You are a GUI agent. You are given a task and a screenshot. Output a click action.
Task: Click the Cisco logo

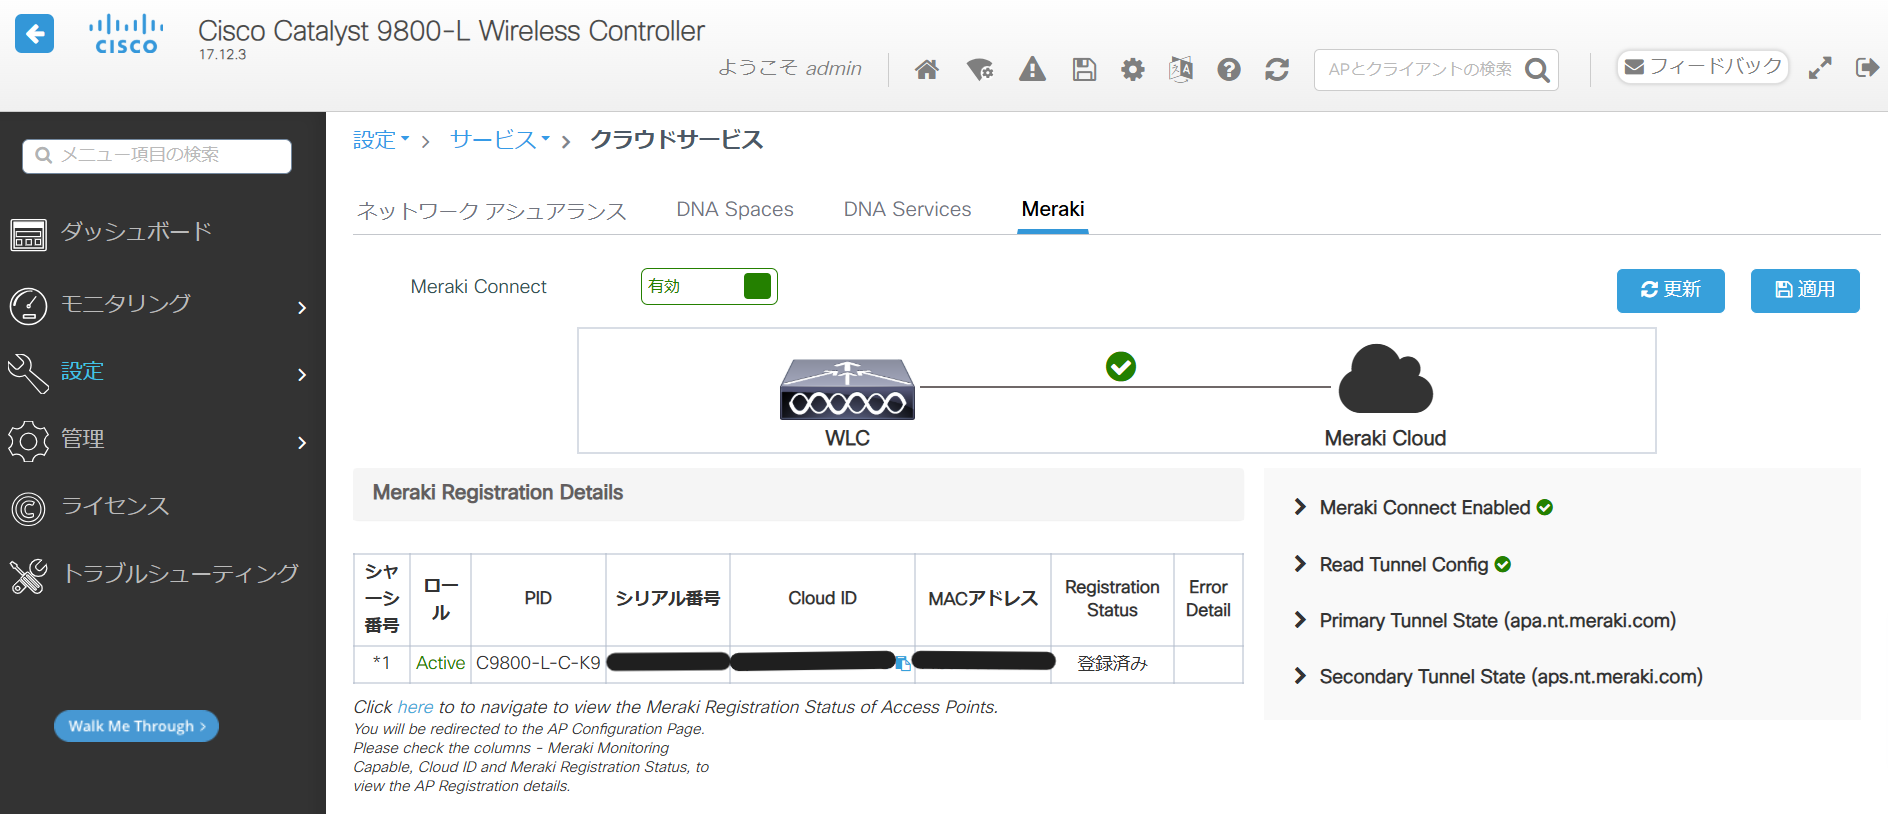[126, 34]
